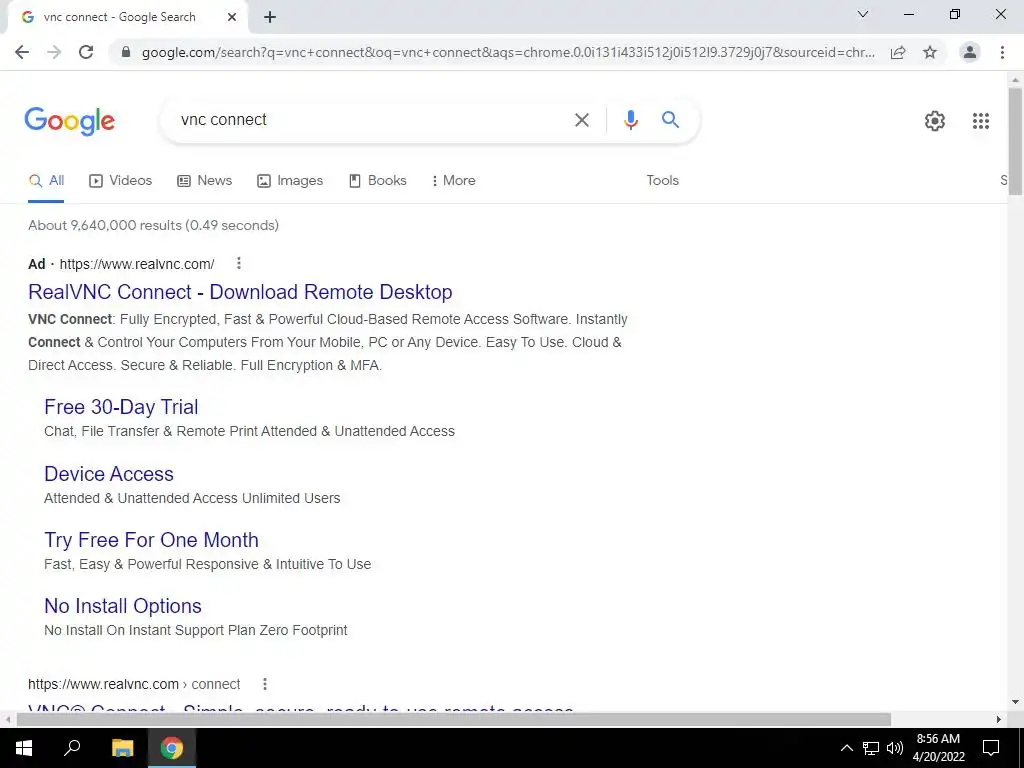Click the scroll right arrow

[x=999, y=720]
